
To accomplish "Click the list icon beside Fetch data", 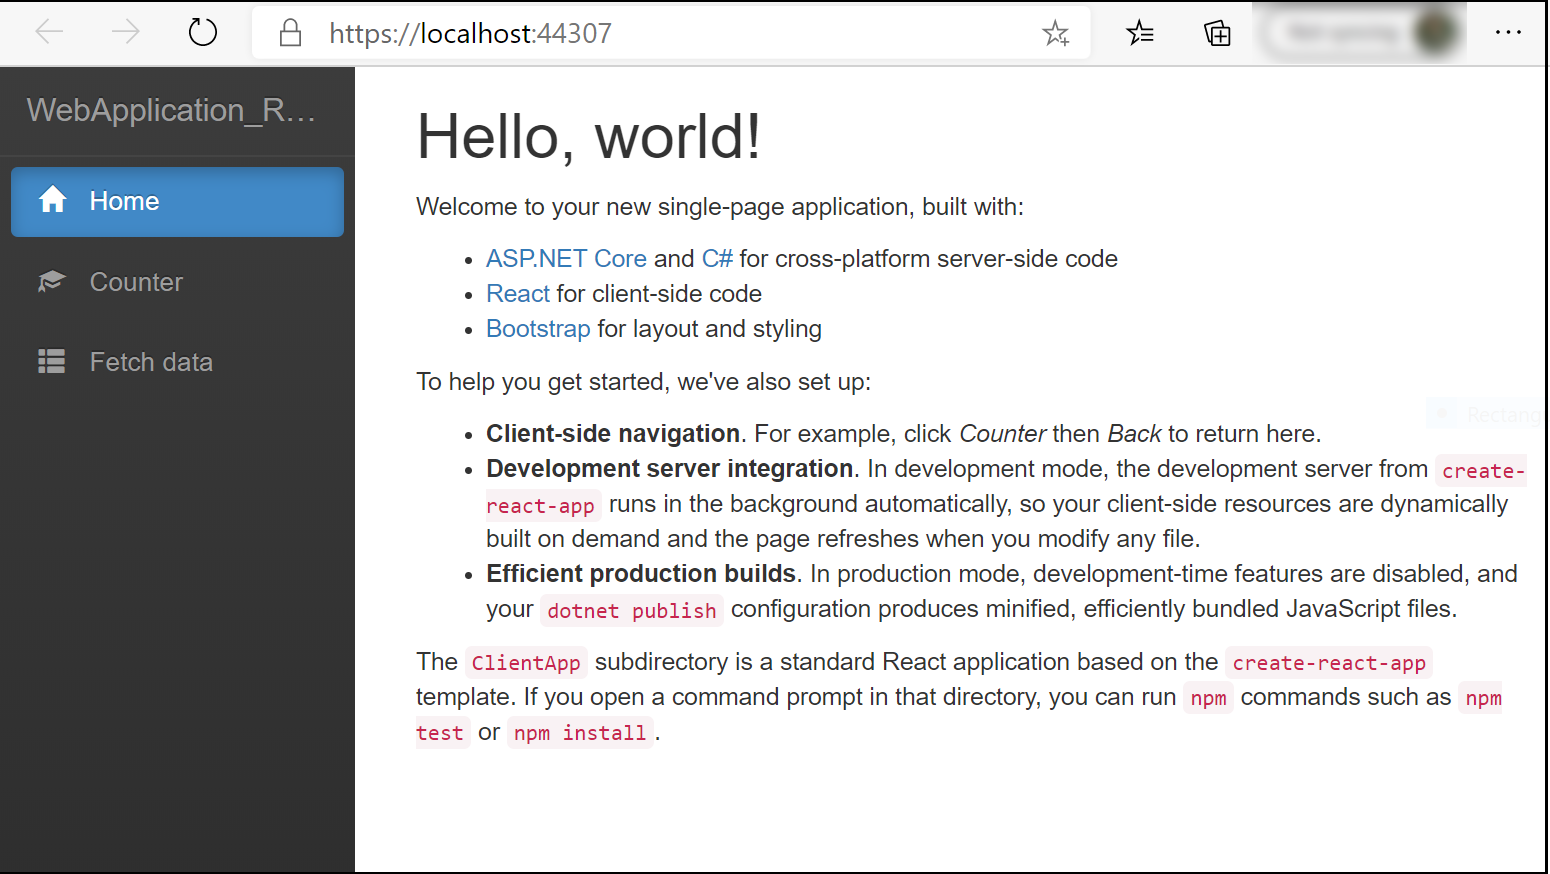I will [x=51, y=361].
